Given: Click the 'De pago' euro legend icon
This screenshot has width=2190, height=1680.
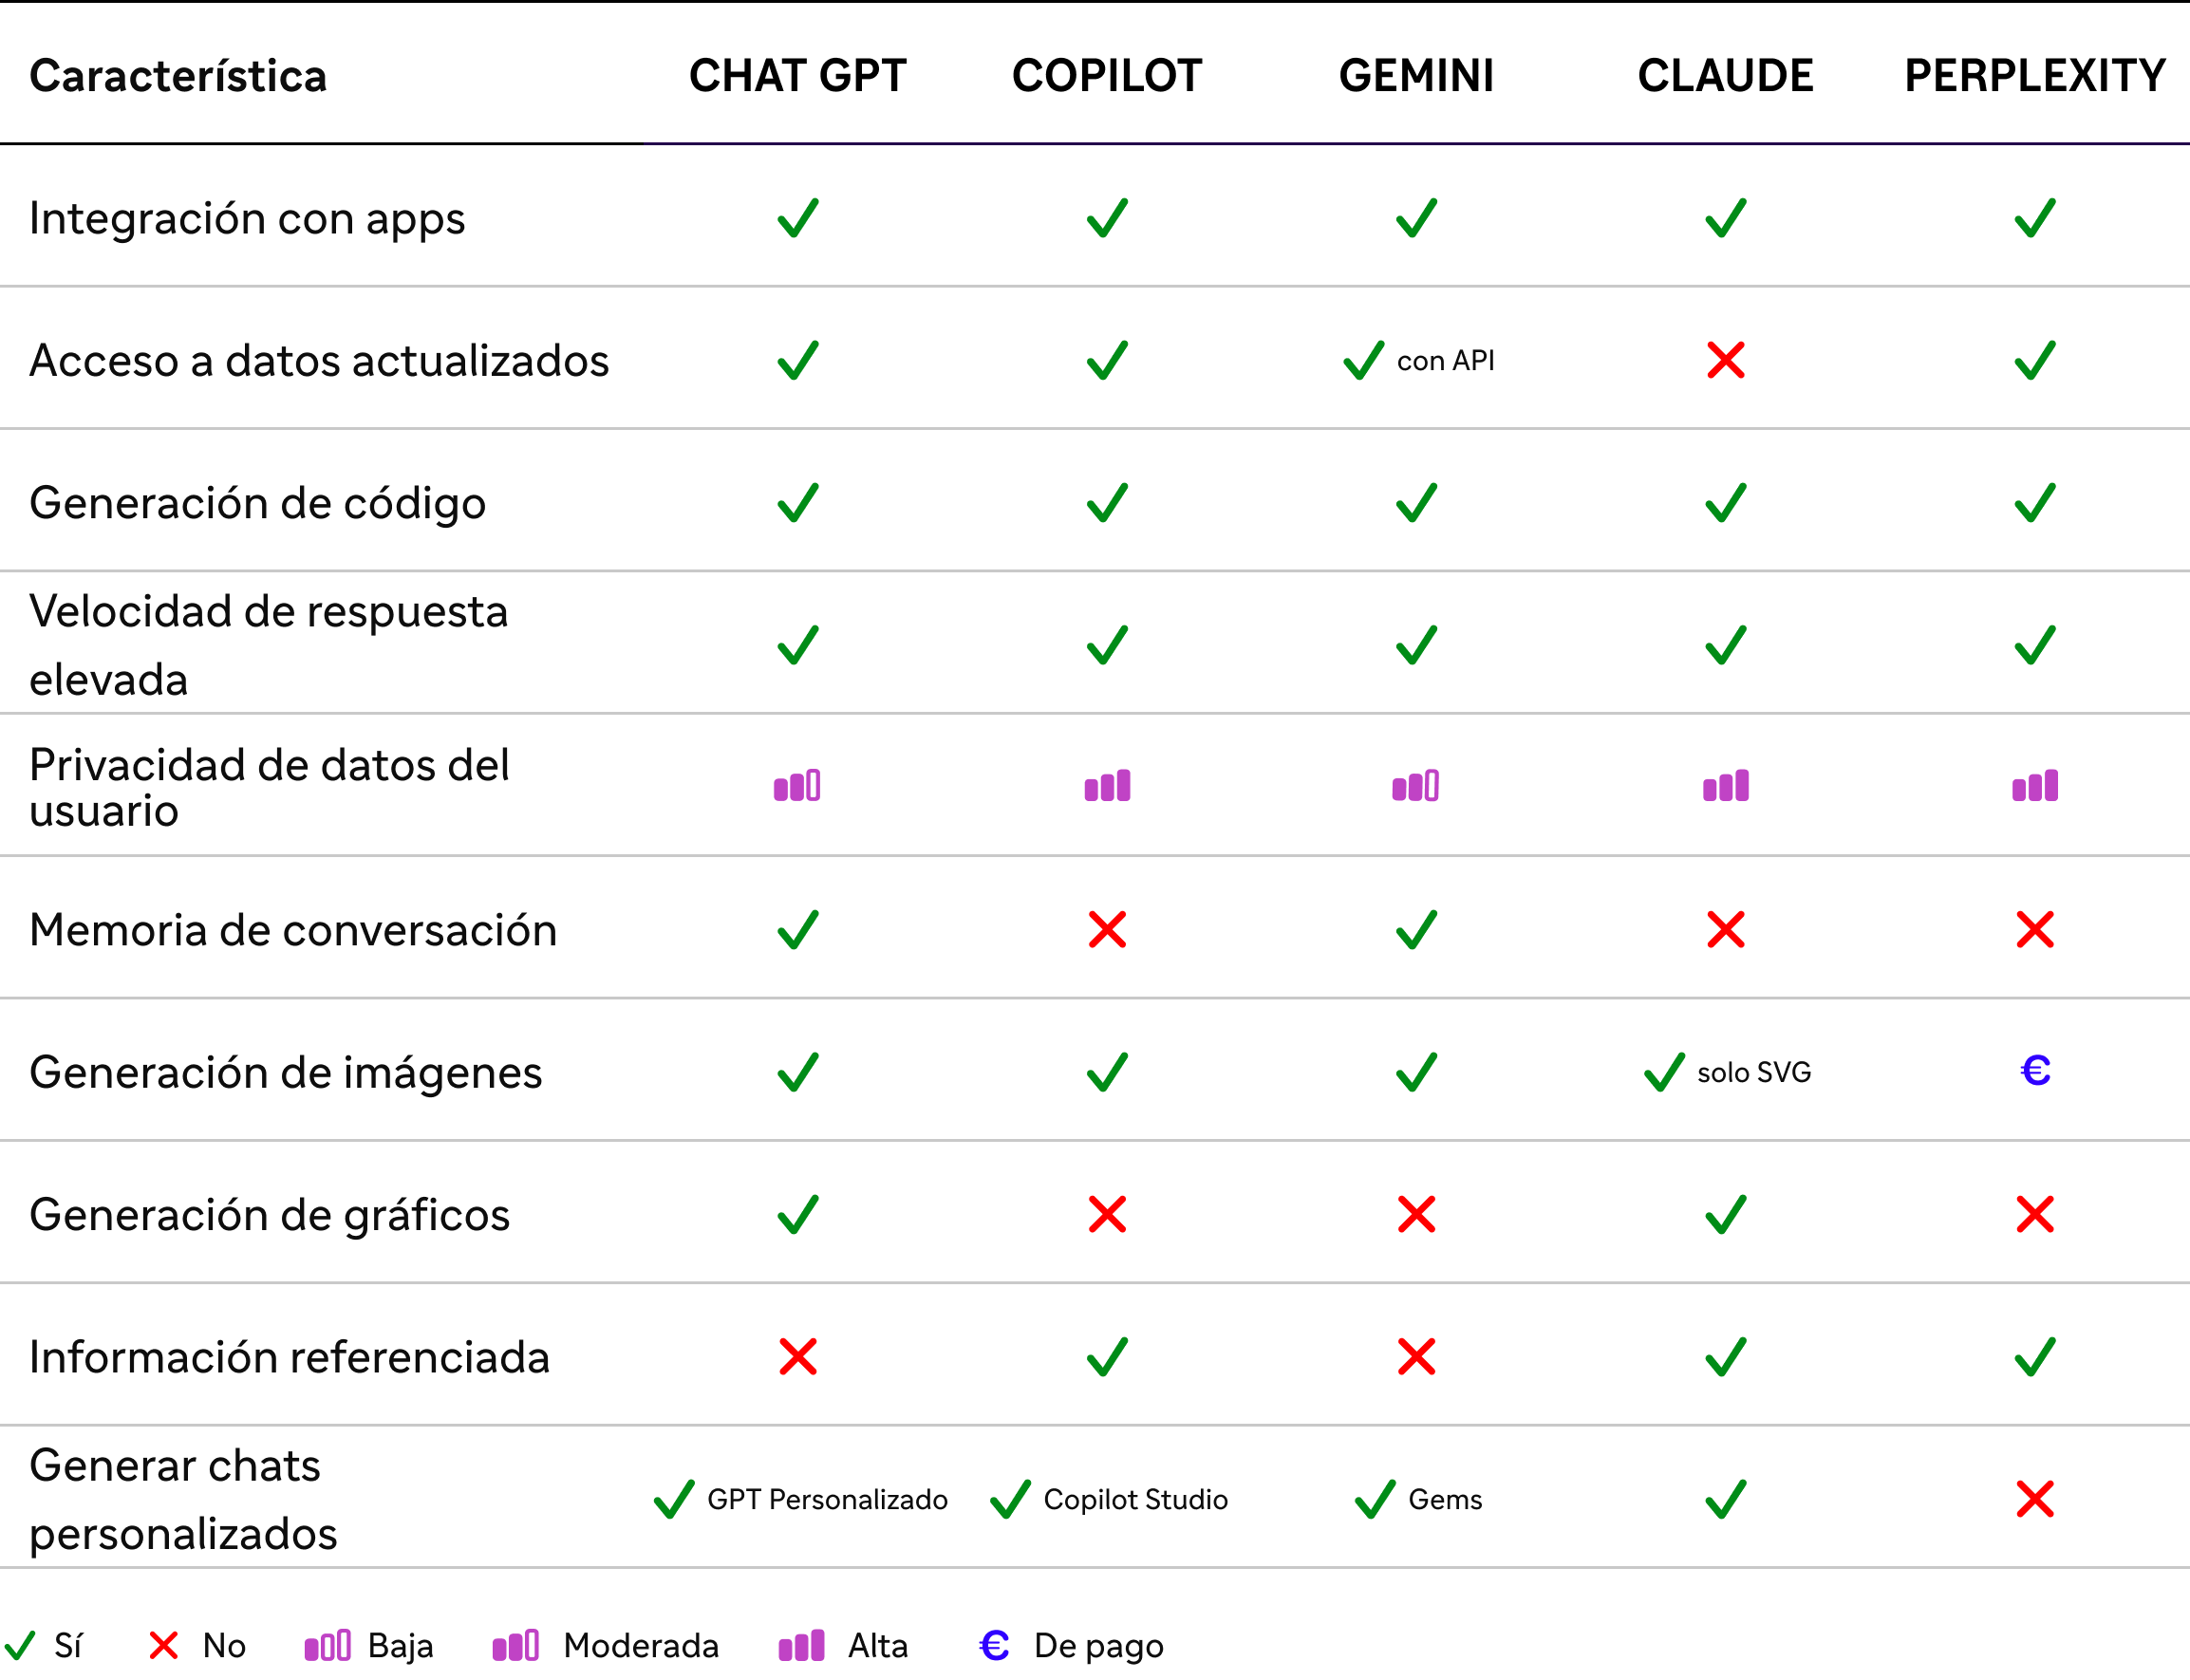Looking at the screenshot, I should (994, 1645).
